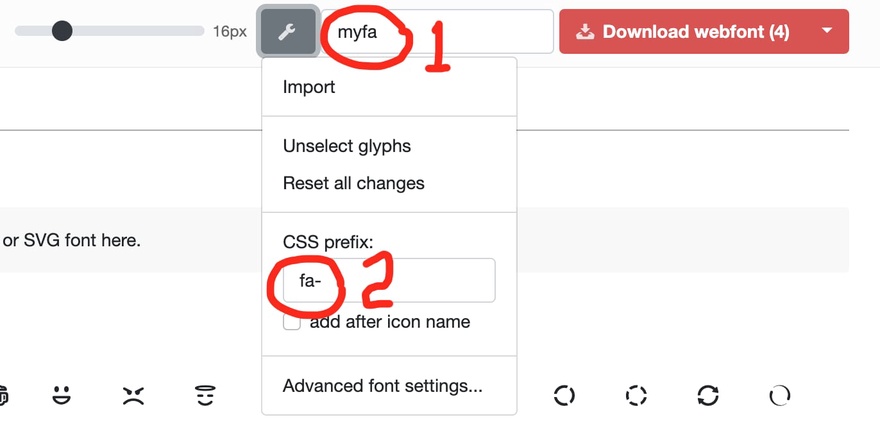Select the partially visible glyph at far left
The width and height of the screenshot is (880, 431).
tap(3, 395)
